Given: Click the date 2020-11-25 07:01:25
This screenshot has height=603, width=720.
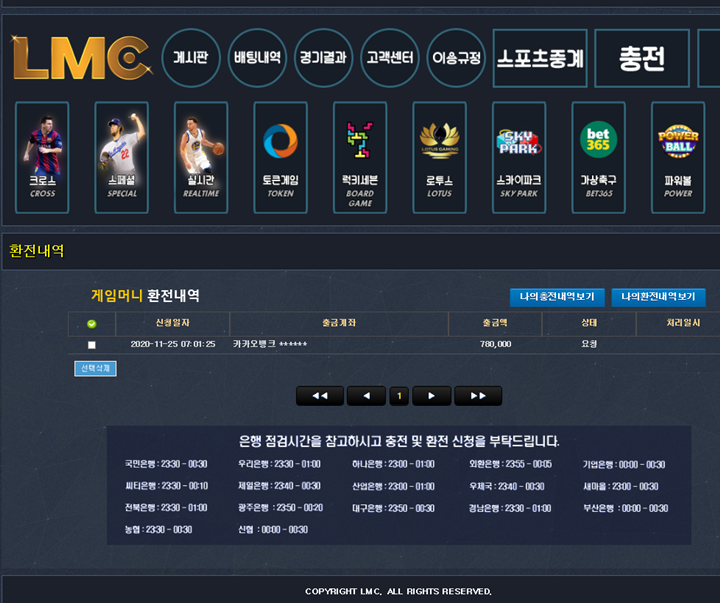Looking at the screenshot, I should pos(173,344).
